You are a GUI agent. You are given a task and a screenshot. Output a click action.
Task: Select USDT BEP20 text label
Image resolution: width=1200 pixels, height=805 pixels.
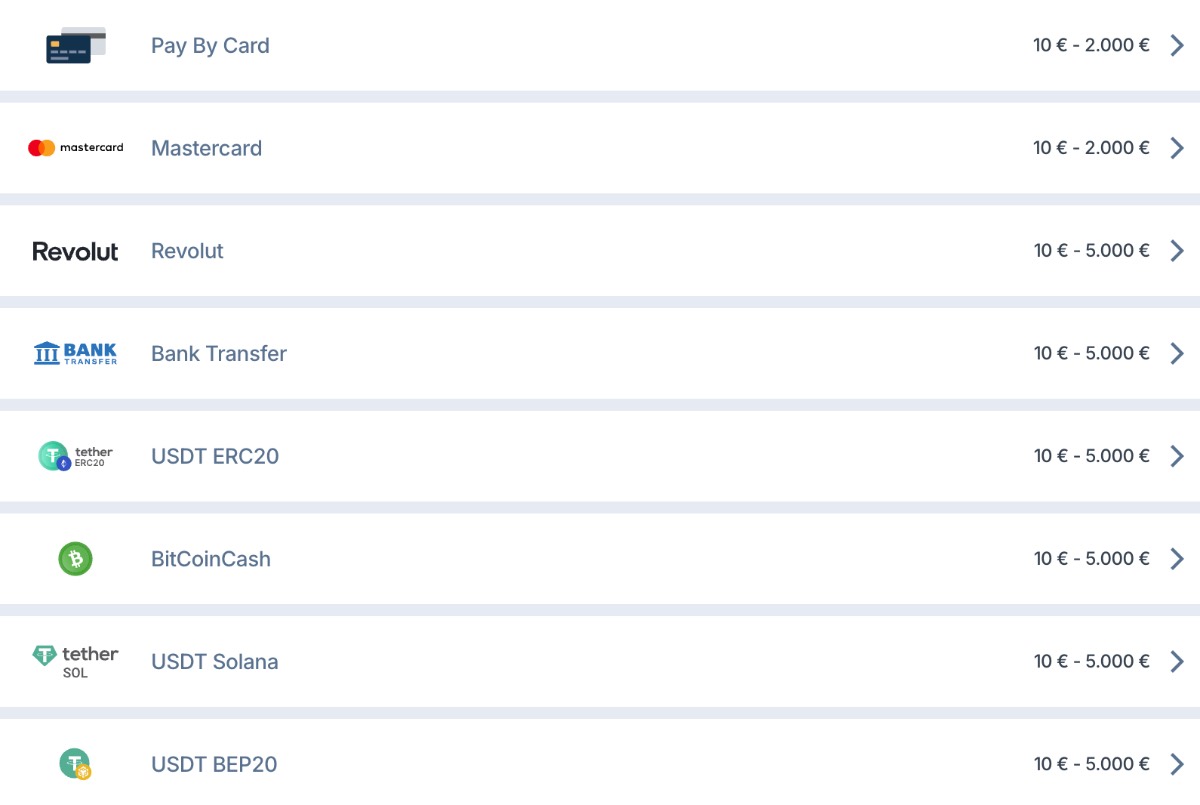tap(213, 765)
